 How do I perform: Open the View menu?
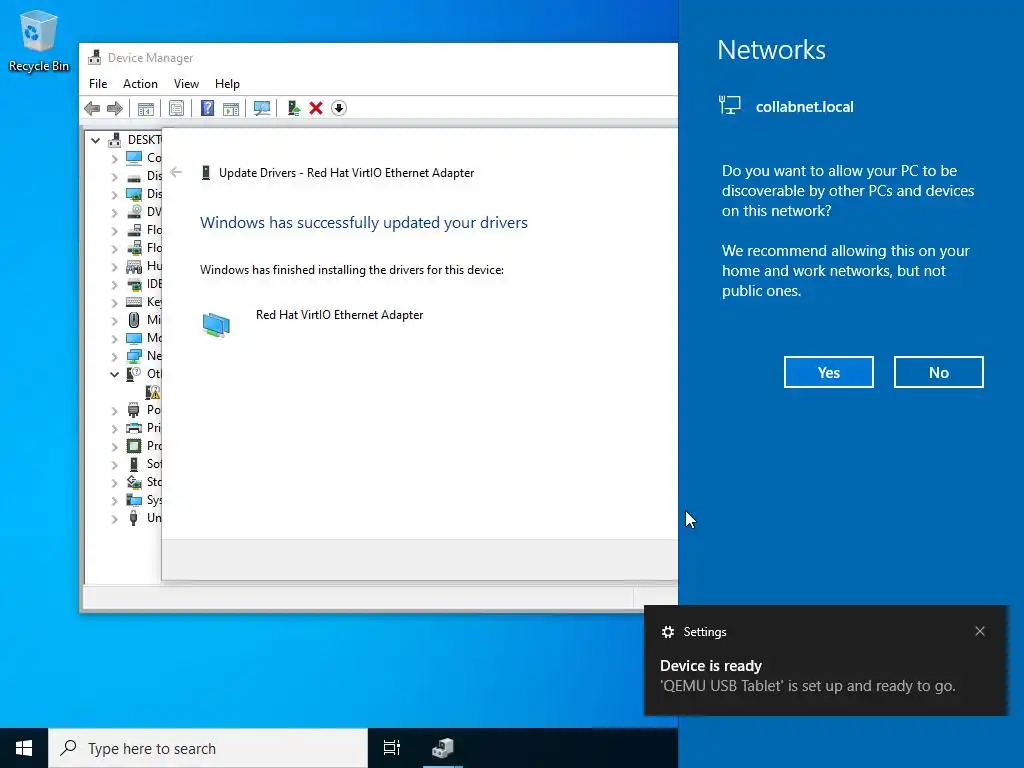[186, 84]
